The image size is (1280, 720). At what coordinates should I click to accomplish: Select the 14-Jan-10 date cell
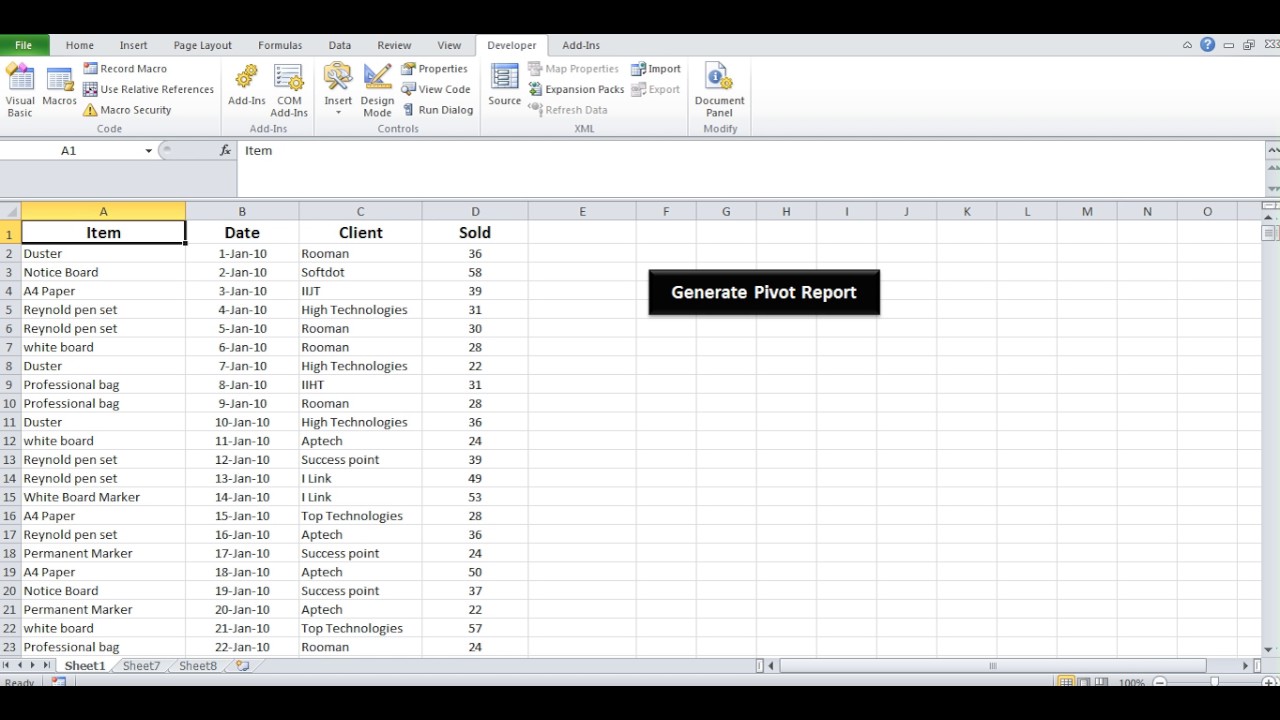click(x=242, y=497)
